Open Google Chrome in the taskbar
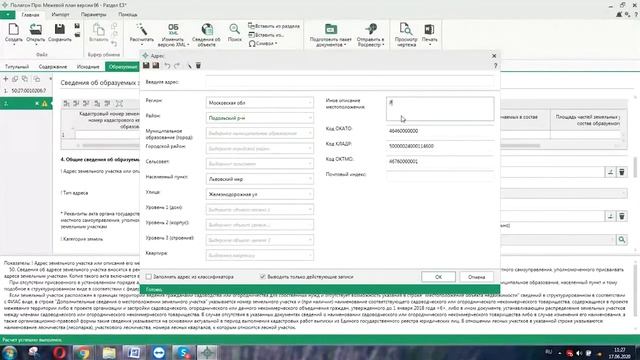Screen dimensions: 640x360 [x=84, y=352]
